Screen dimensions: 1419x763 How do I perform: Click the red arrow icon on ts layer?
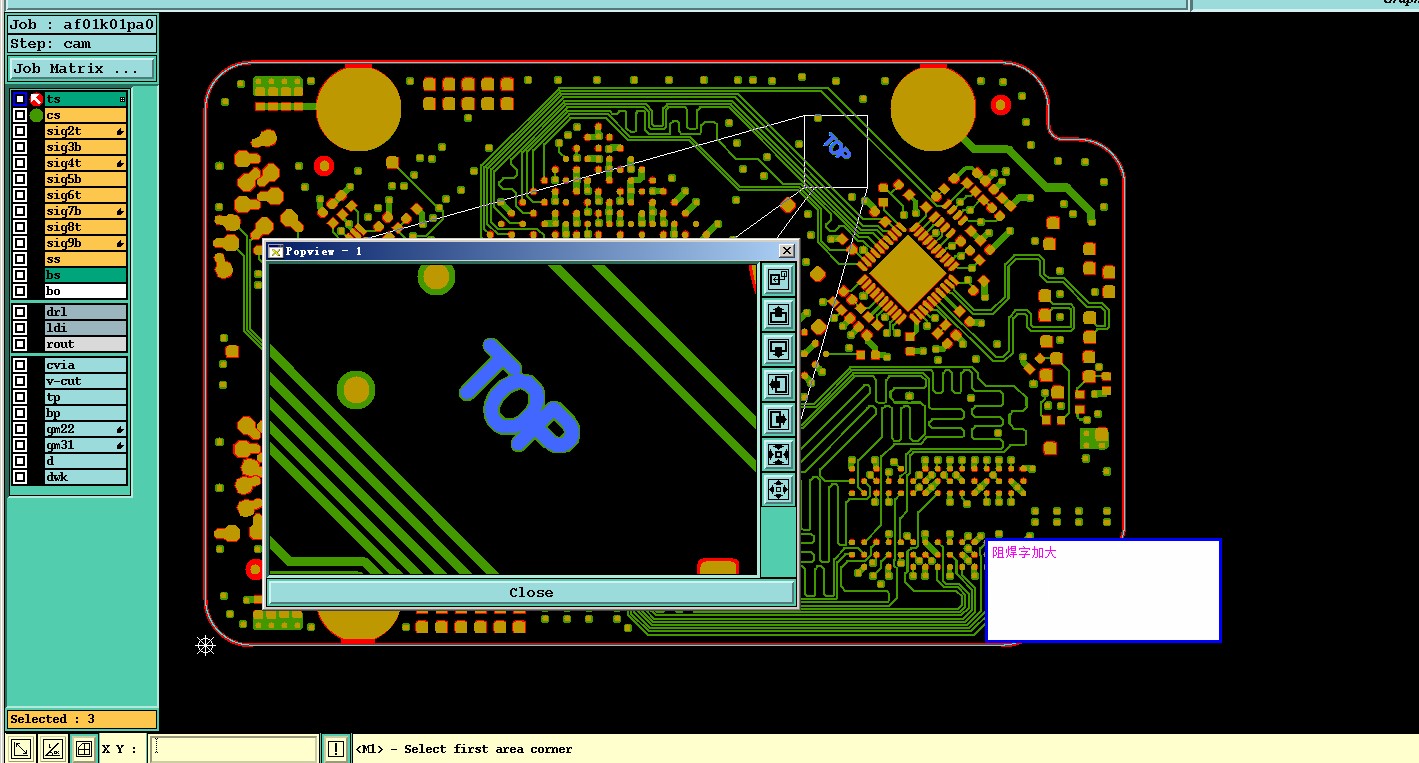coord(36,99)
